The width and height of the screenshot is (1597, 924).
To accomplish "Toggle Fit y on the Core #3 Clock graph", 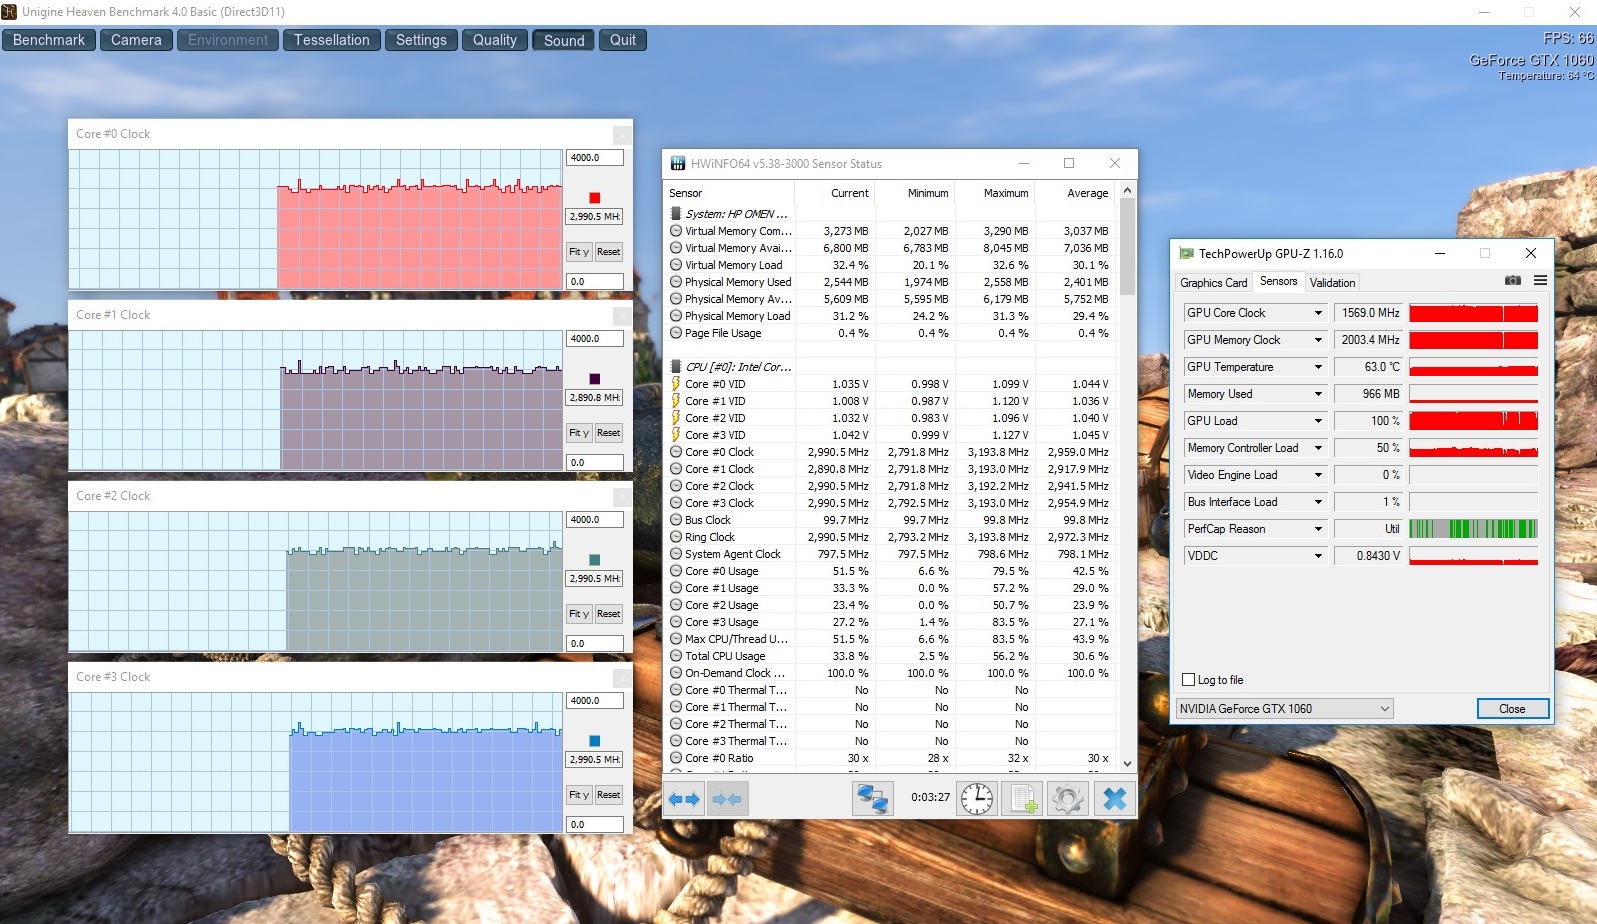I will click(580, 795).
